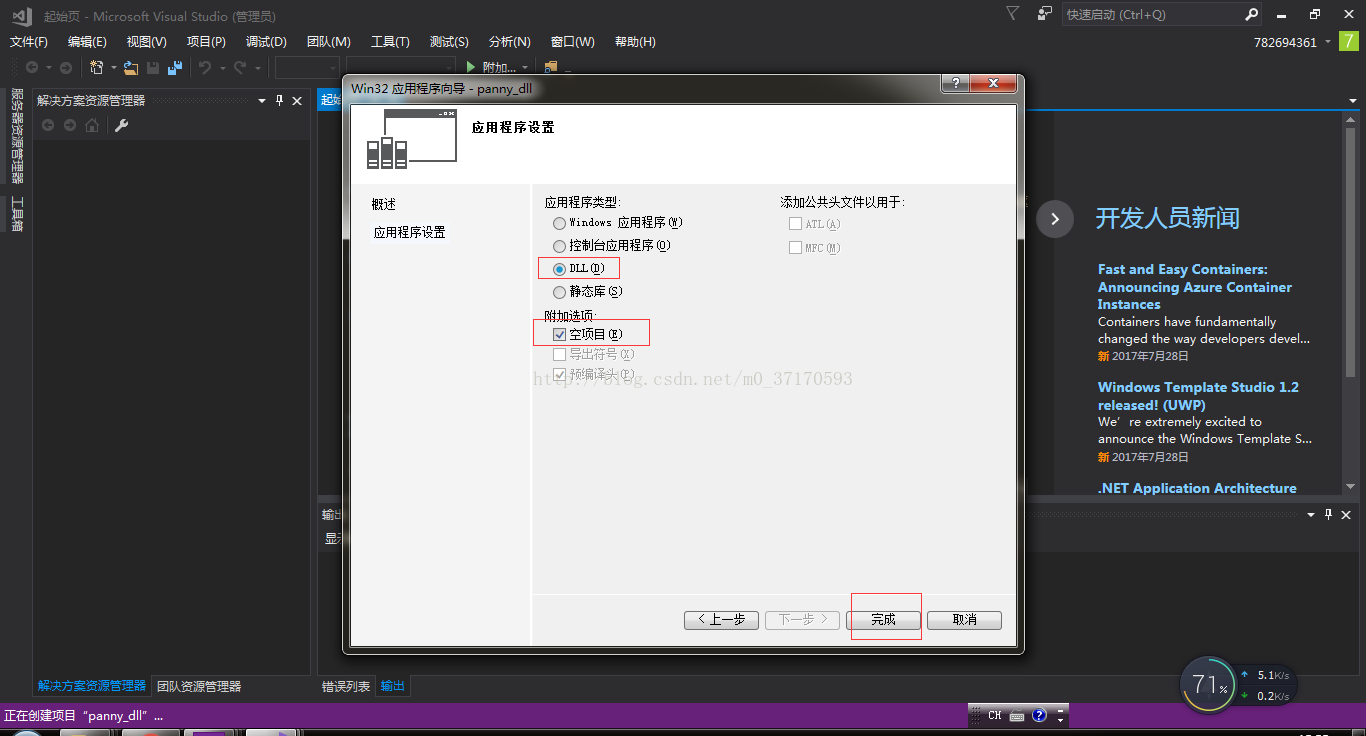
Task: Open the 附加 debug target dropdown arrow
Action: tap(525, 68)
